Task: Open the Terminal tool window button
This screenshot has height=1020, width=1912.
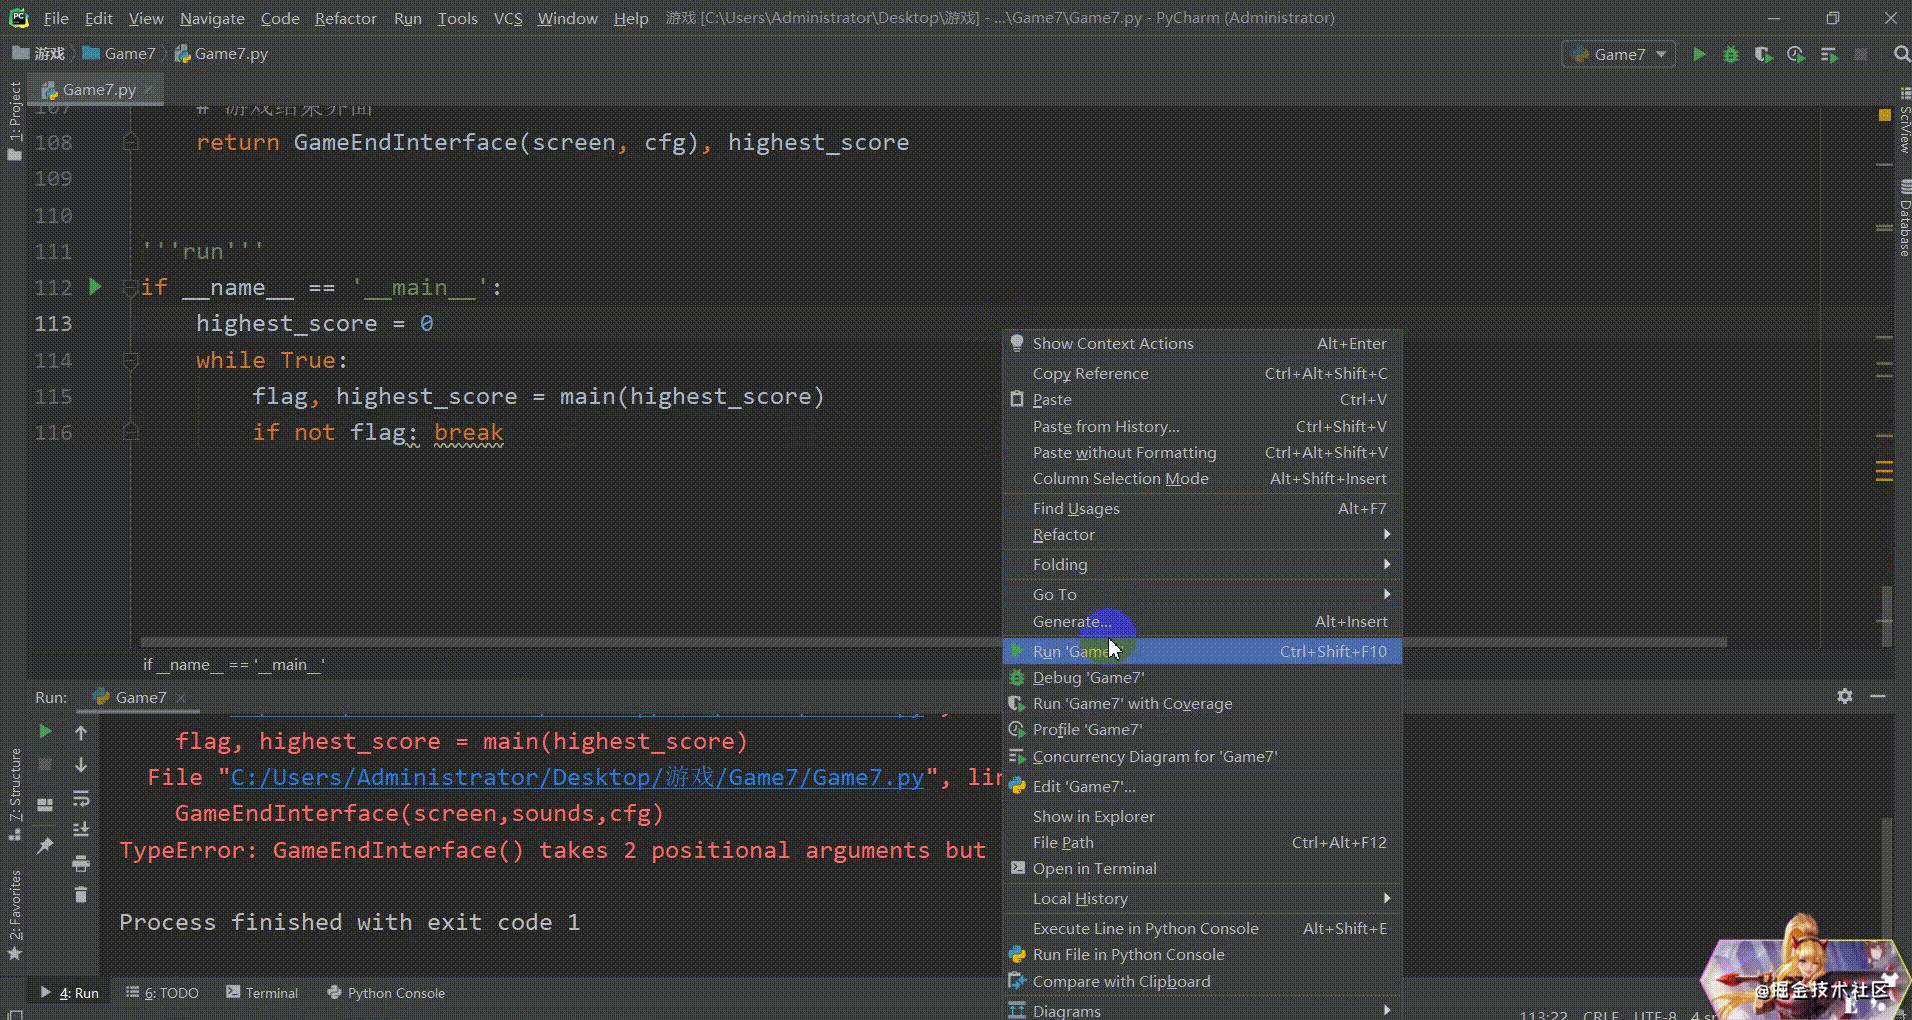Action: pyautogui.click(x=262, y=993)
